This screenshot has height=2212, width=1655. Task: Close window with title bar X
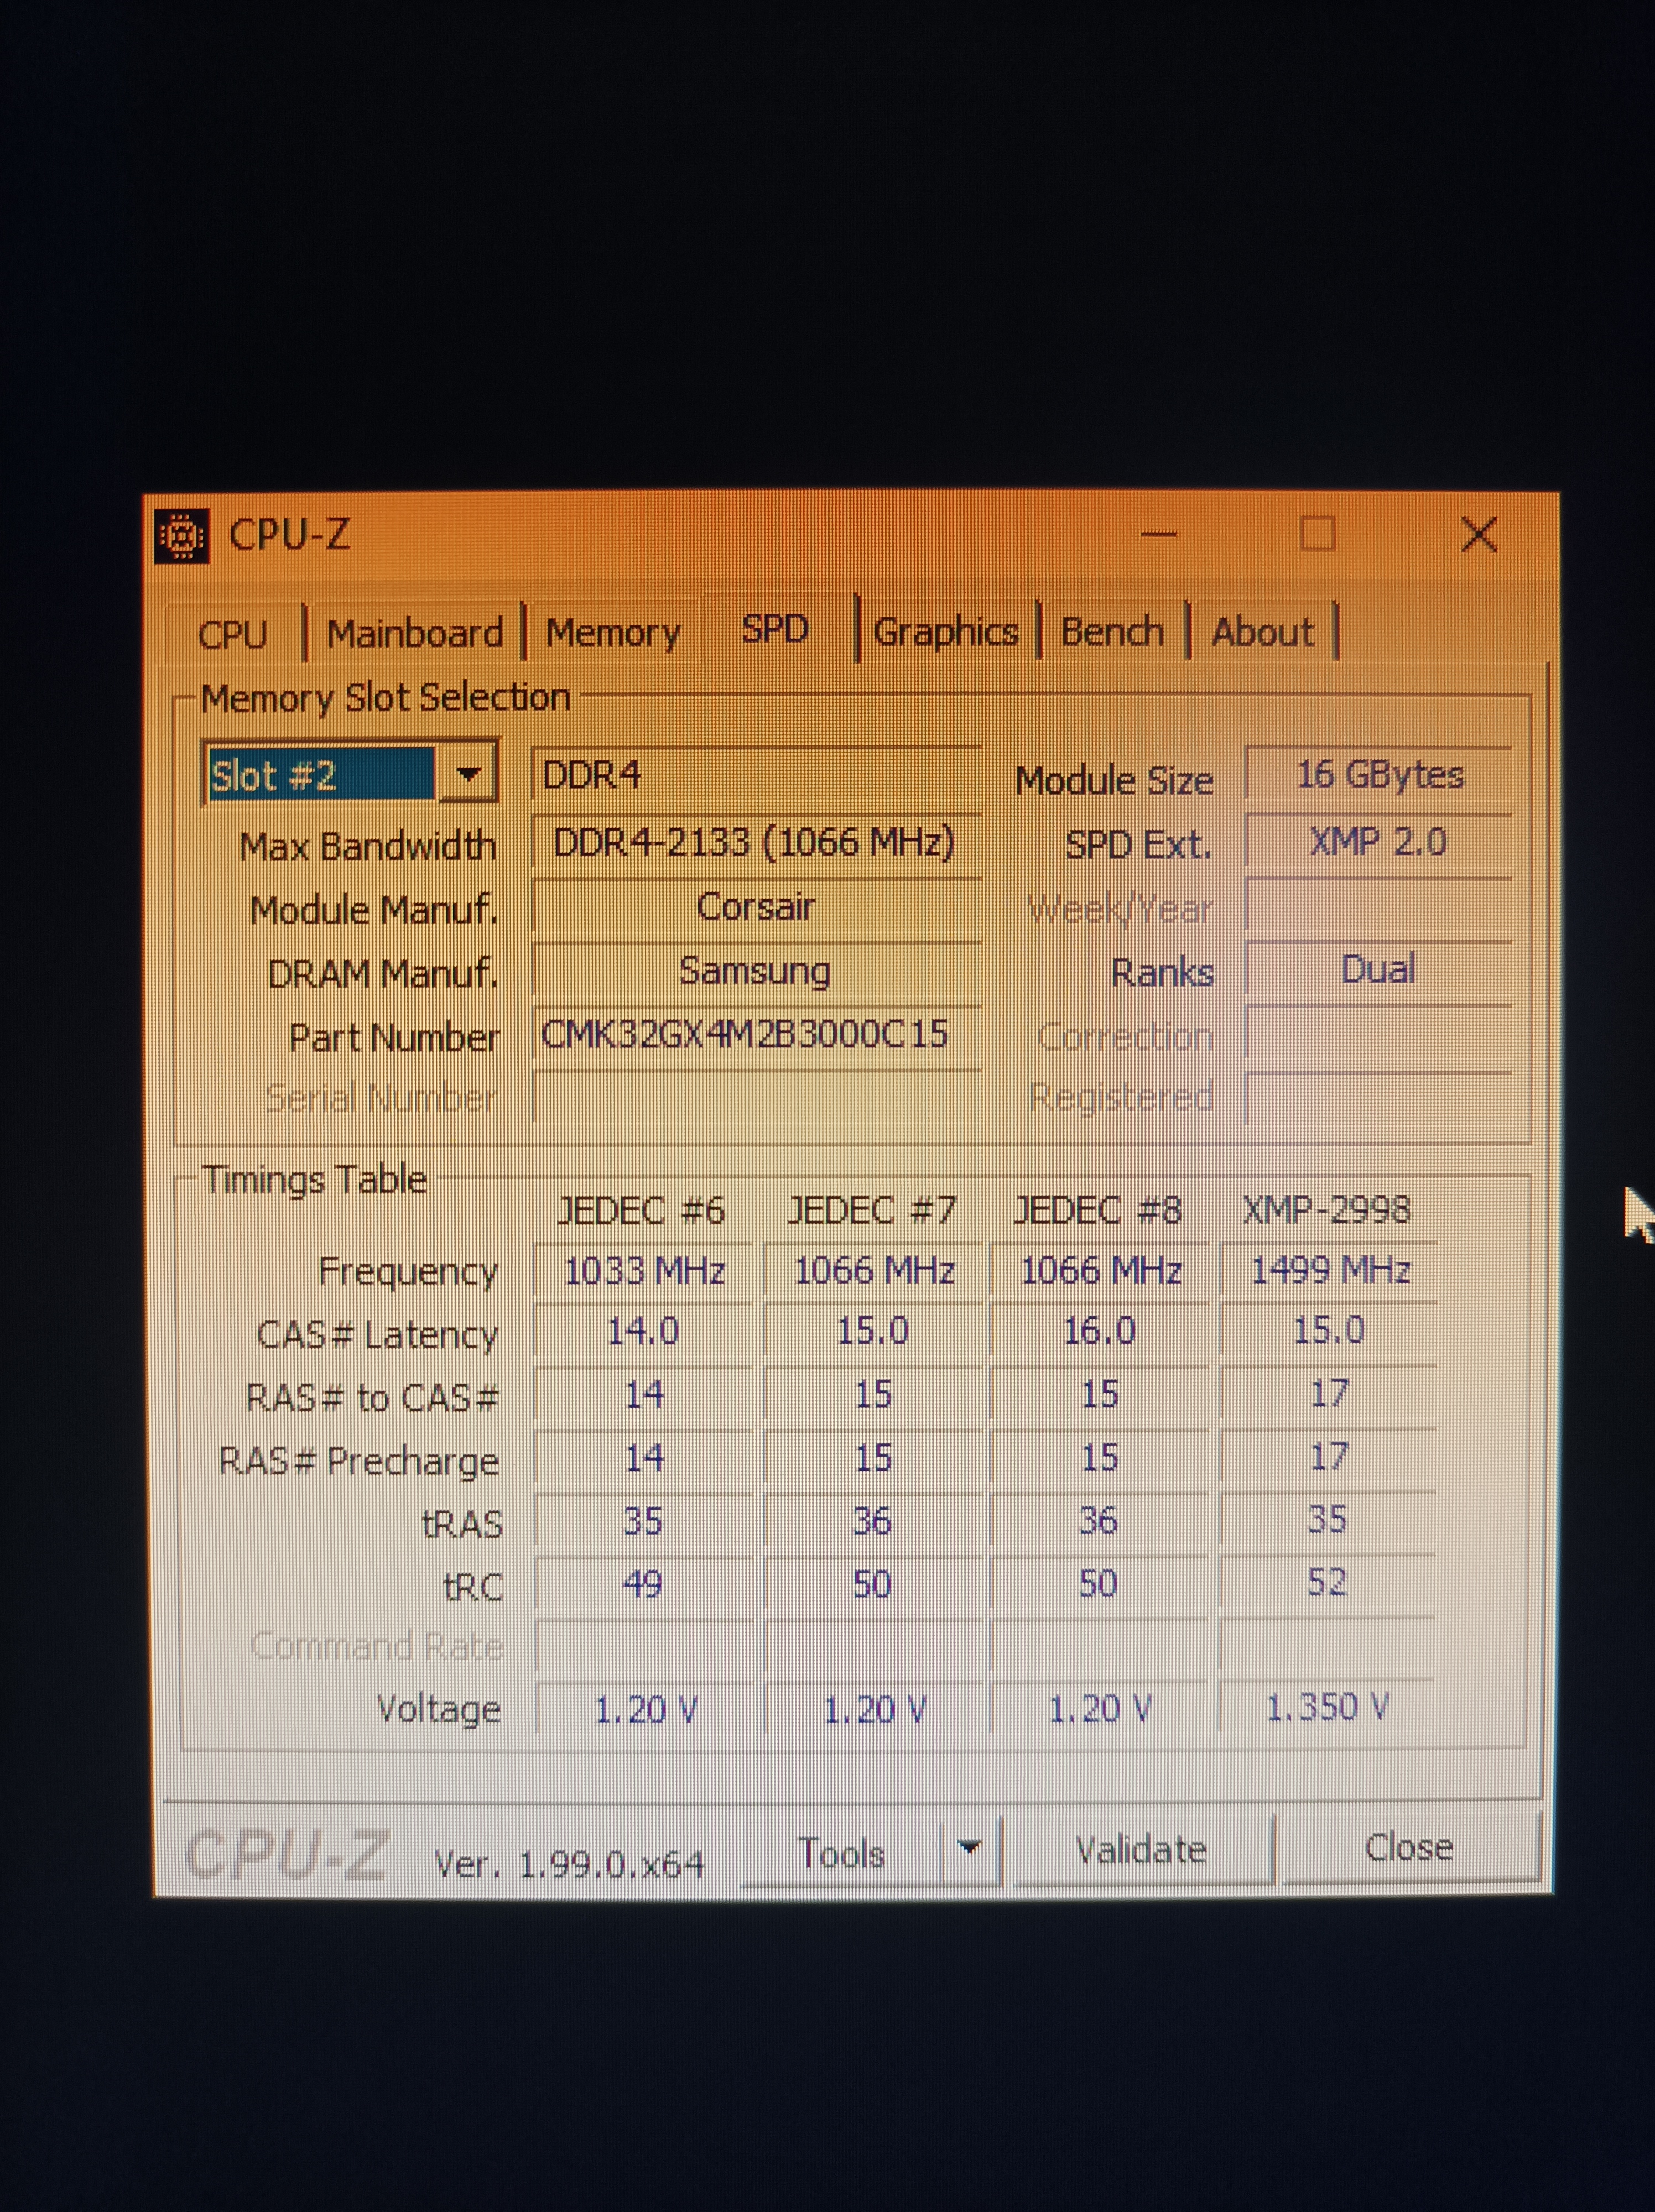coord(1478,535)
